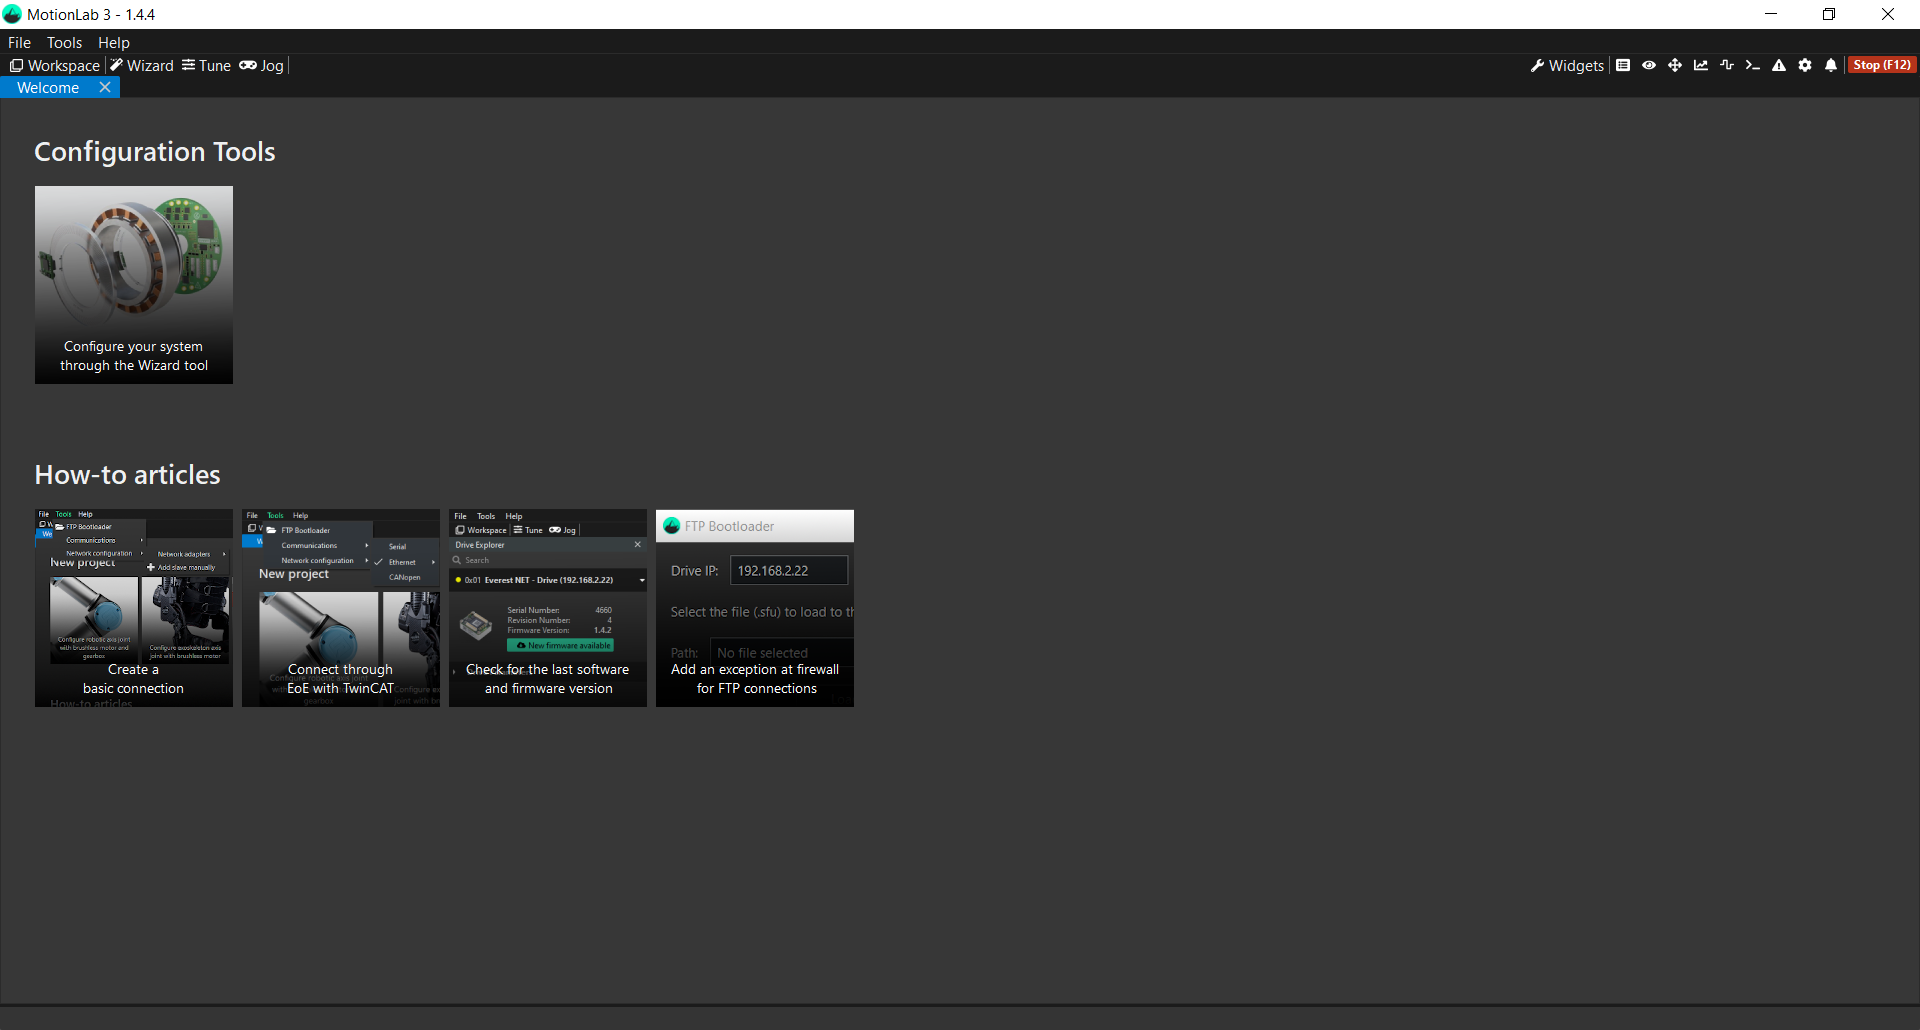This screenshot has width=1920, height=1030.
Task: Close the Welcome tab
Action: click(105, 88)
